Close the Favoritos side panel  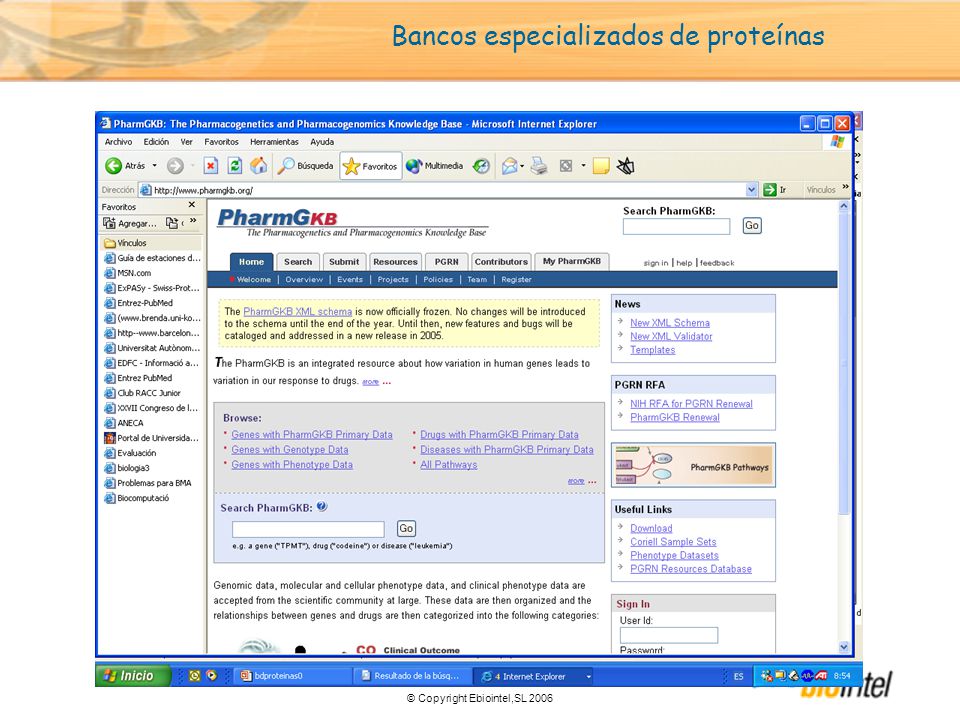click(x=192, y=205)
